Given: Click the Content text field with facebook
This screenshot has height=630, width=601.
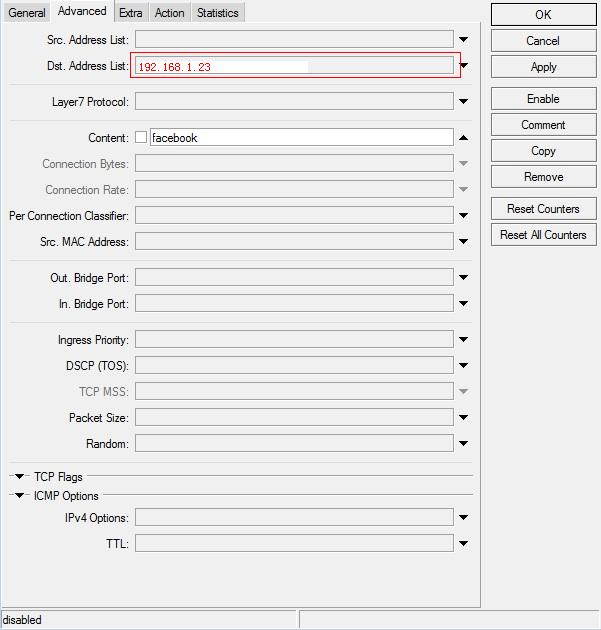Looking at the screenshot, I should 300,138.
